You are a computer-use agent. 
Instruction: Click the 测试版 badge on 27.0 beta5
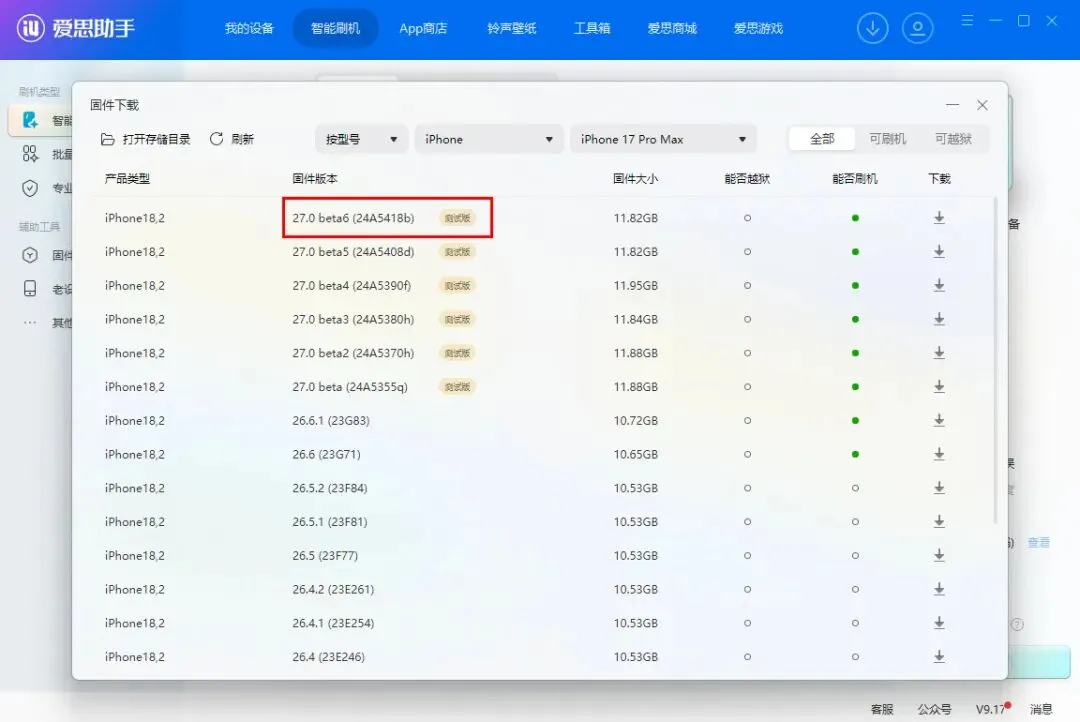point(457,251)
